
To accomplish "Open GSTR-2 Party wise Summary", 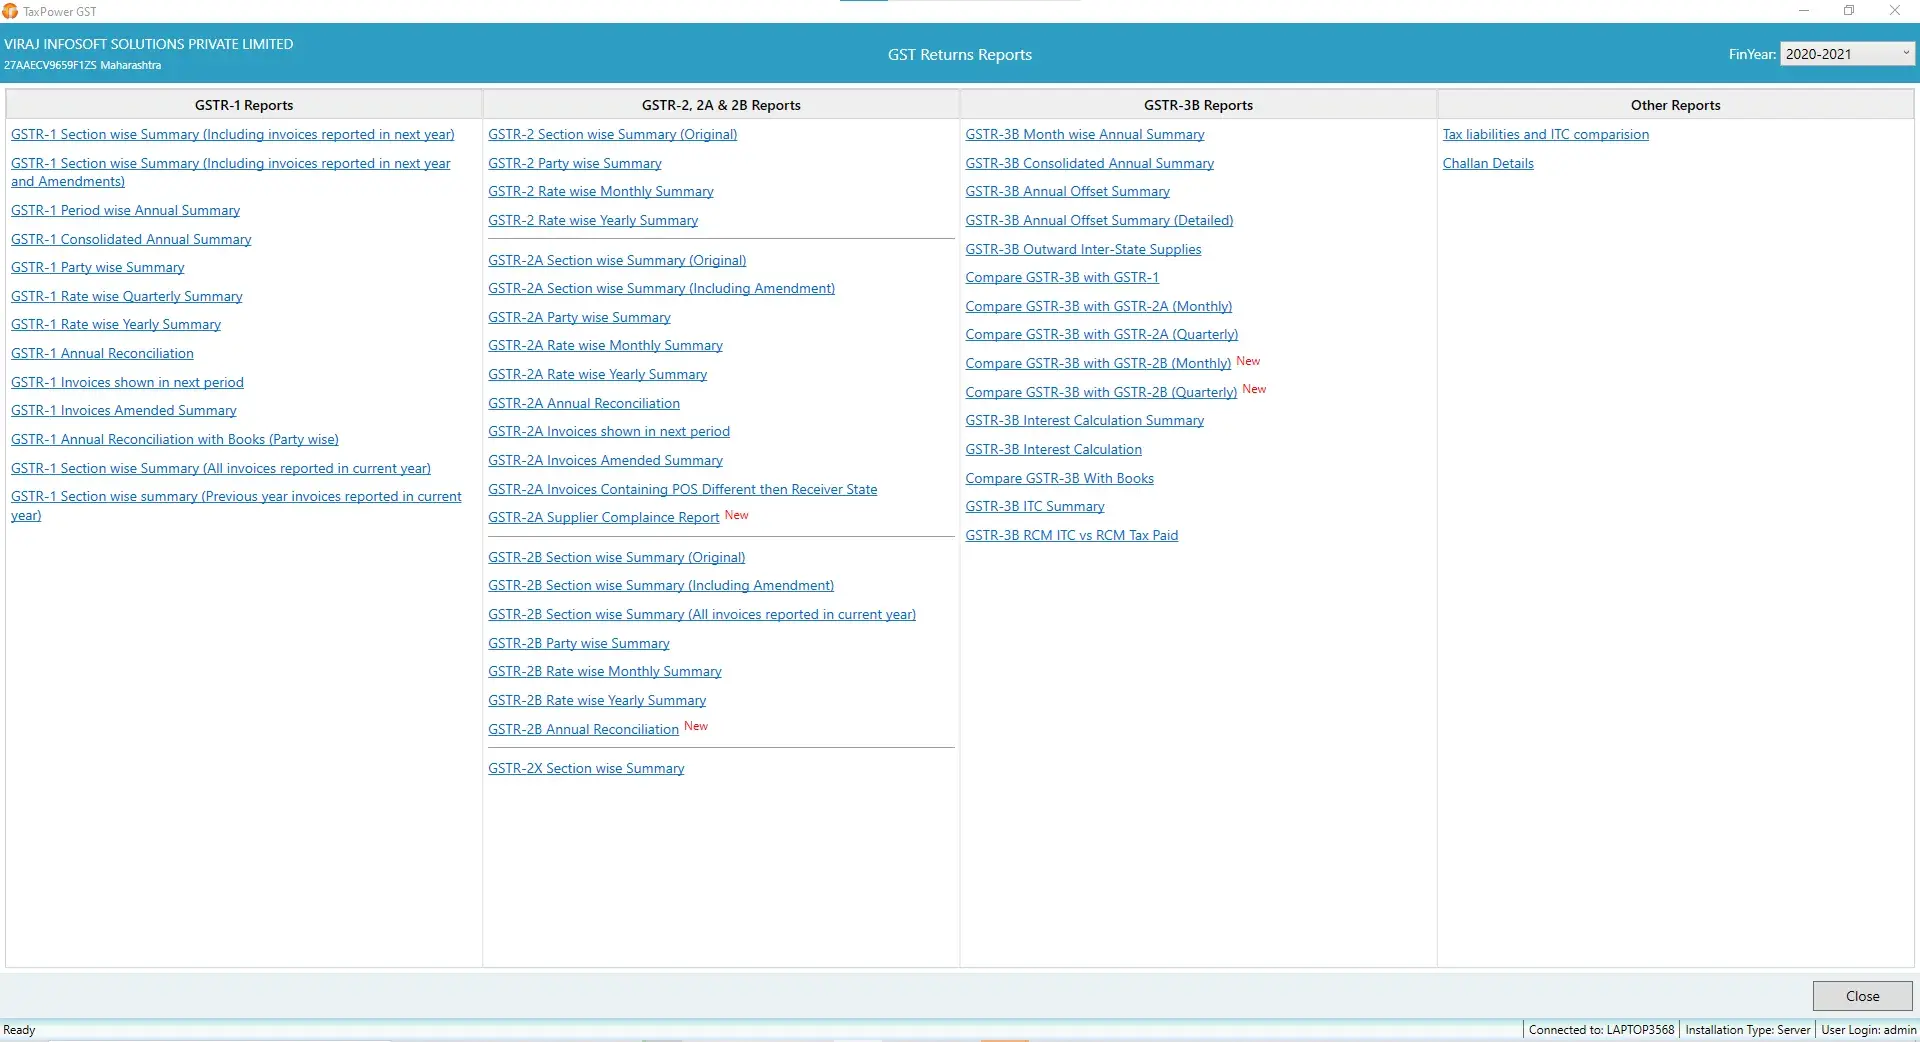I will [575, 164].
